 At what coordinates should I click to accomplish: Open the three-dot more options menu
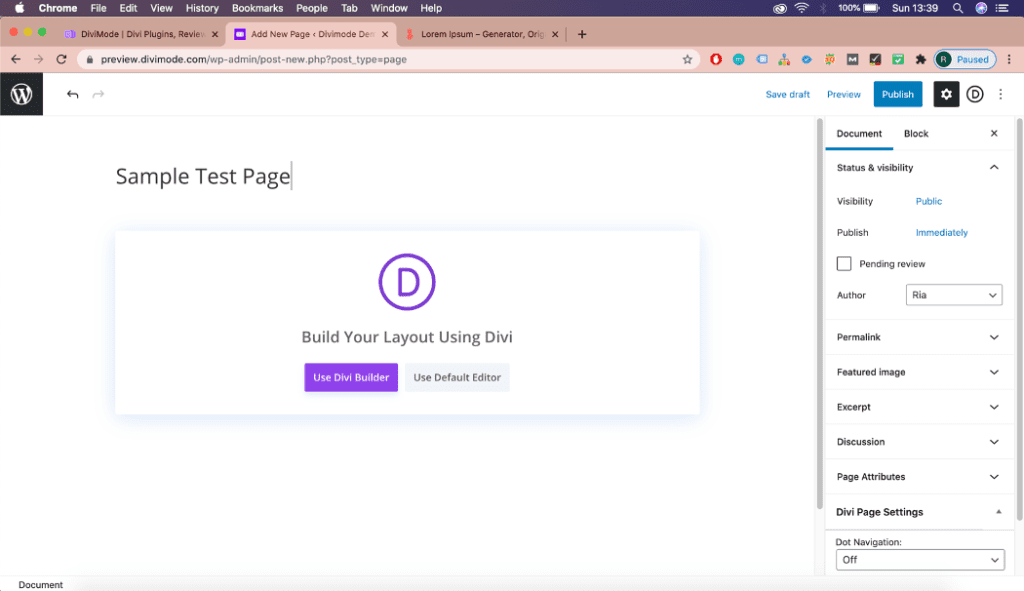coord(1001,94)
